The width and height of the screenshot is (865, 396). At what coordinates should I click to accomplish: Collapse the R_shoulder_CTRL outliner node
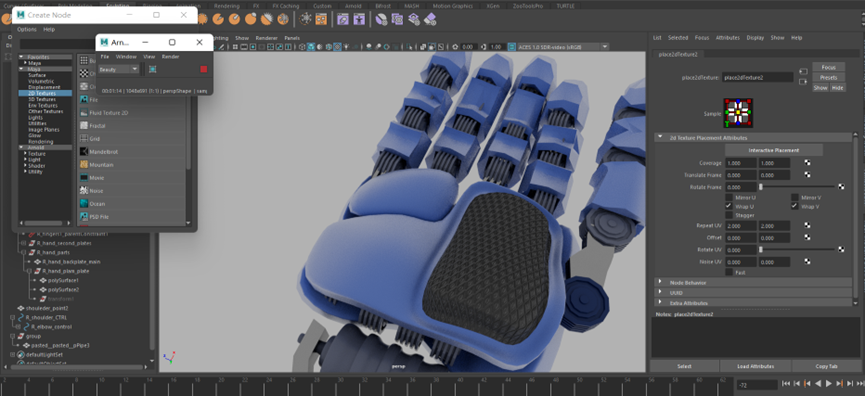(x=13, y=318)
